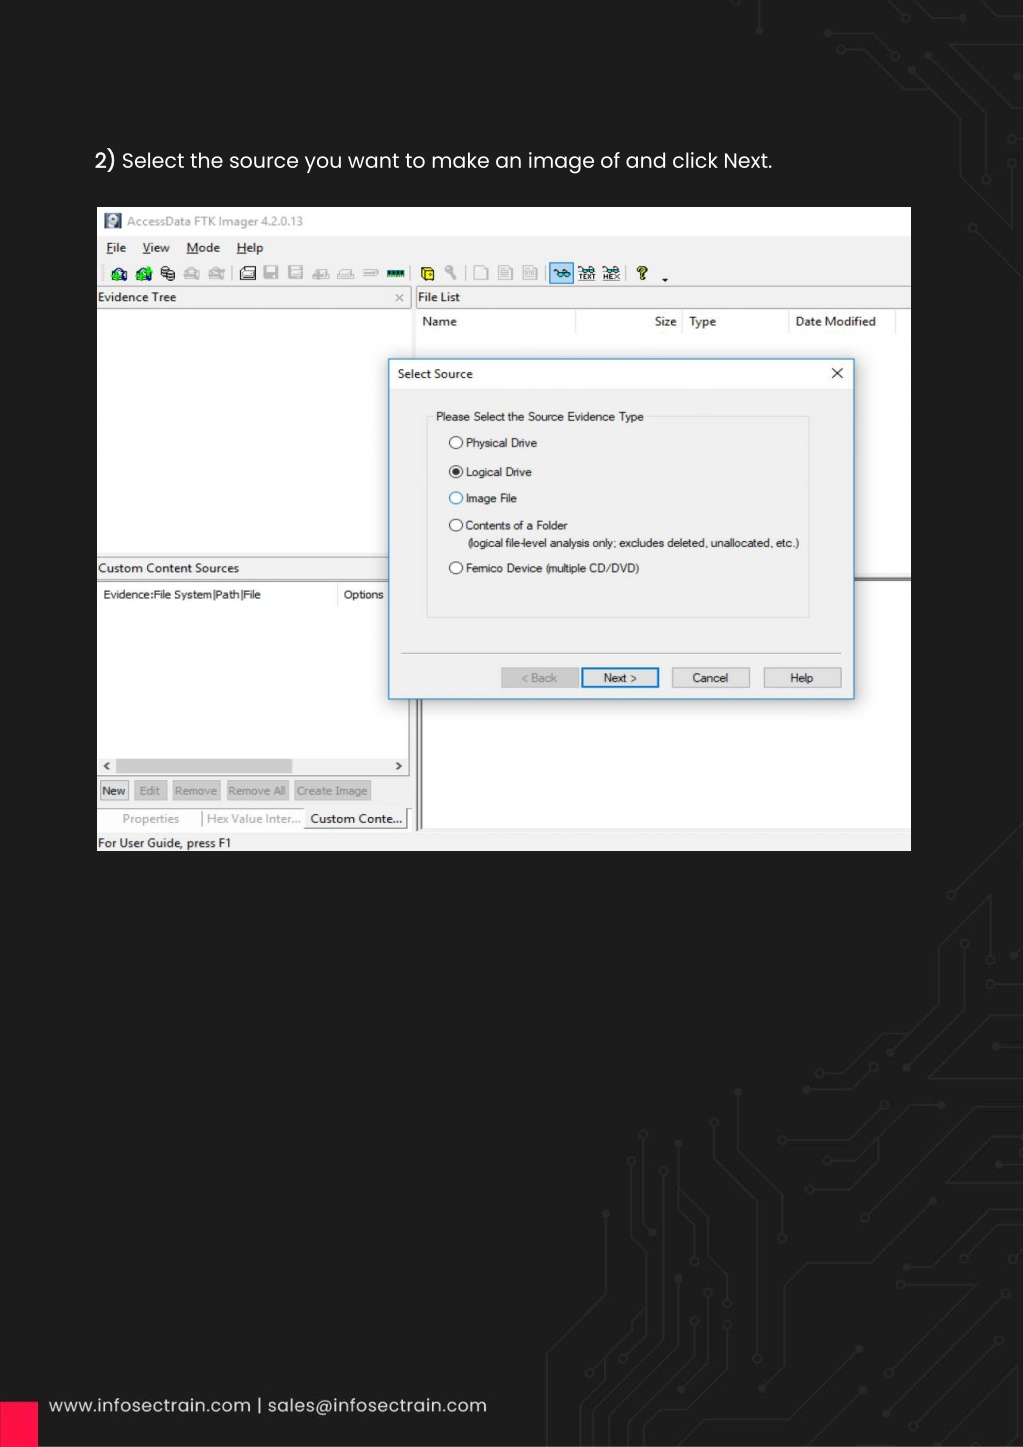The image size is (1023, 1447).
Task: Click the Verify Drive/Image toolbar icon
Action: pyautogui.click(x=371, y=273)
